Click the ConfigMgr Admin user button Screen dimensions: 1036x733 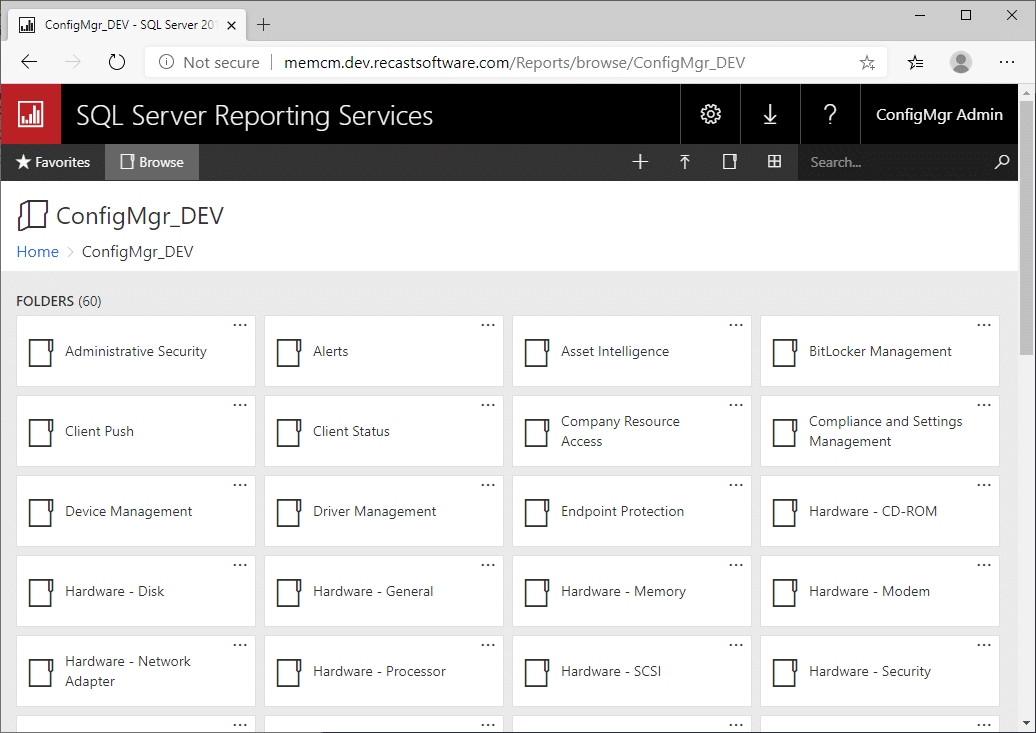[x=939, y=114]
